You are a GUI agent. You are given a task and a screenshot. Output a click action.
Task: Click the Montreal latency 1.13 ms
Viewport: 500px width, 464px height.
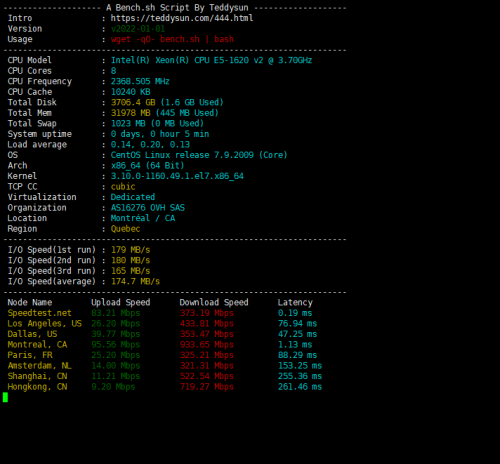[x=295, y=345]
